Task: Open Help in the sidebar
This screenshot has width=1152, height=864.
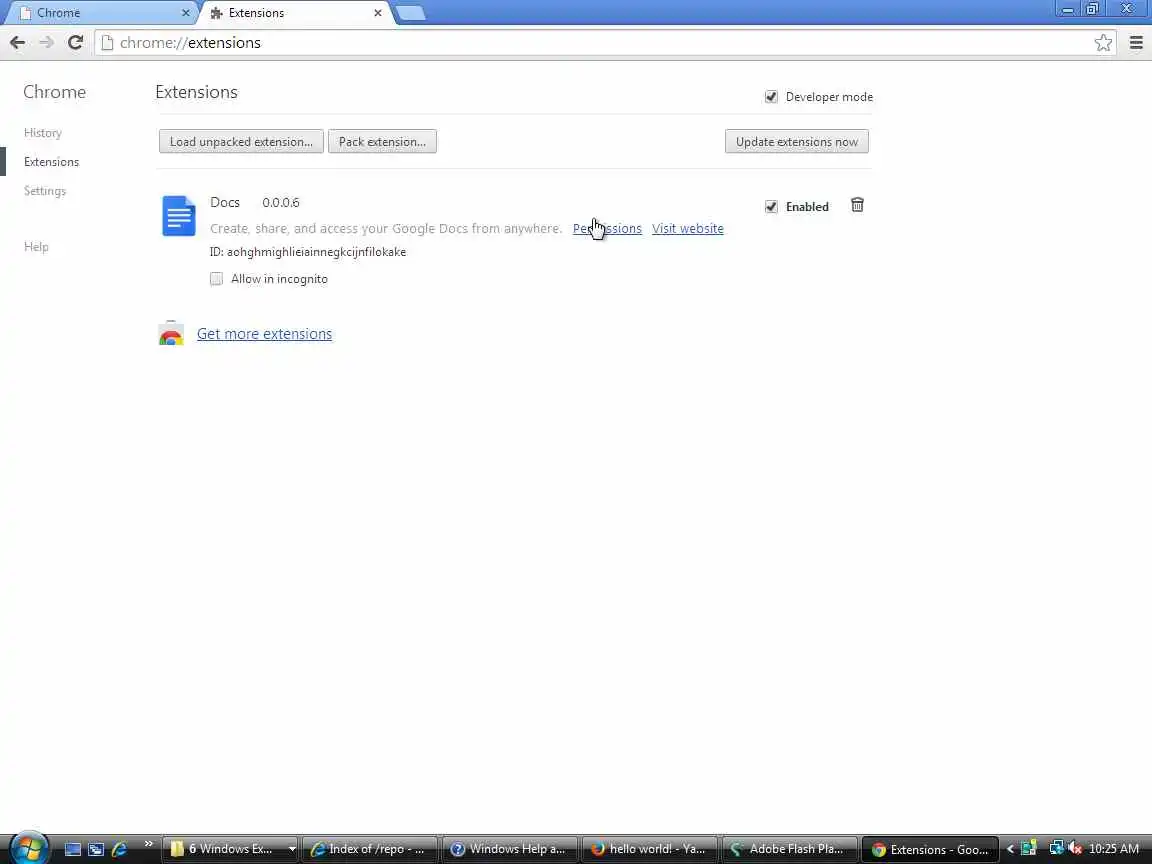Action: pyautogui.click(x=36, y=247)
